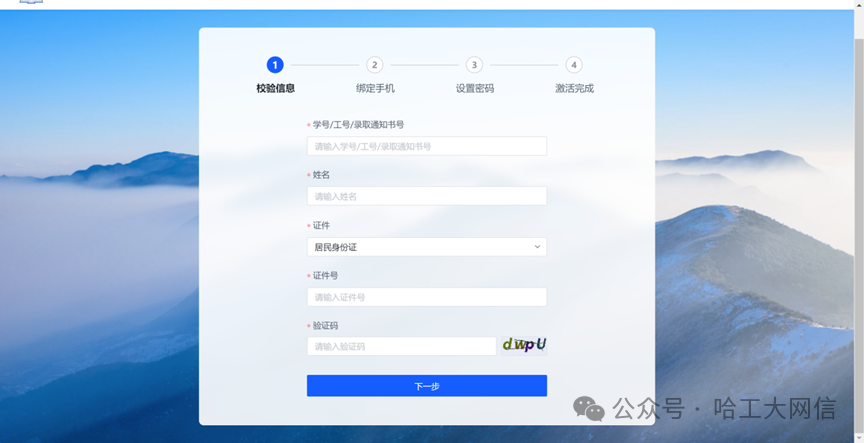This screenshot has height=443, width=864.
Task: Click into the 姓名 name field
Action: tap(426, 196)
